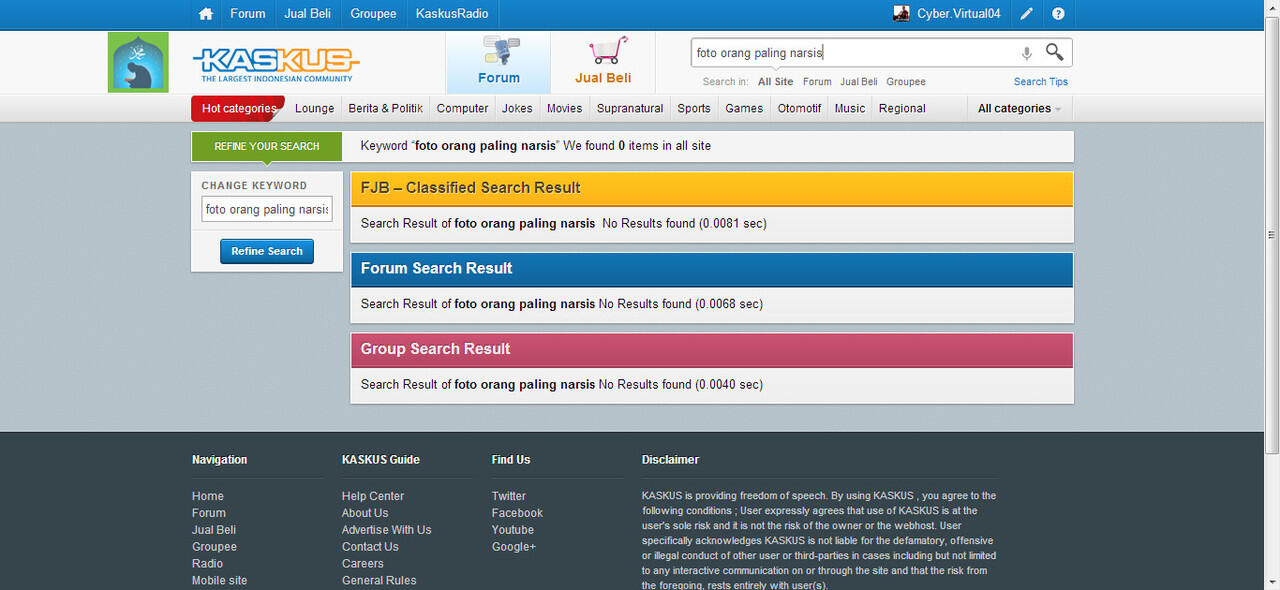This screenshot has height=590, width=1280.
Task: Open the Twitter link in Find Us
Action: tap(509, 496)
